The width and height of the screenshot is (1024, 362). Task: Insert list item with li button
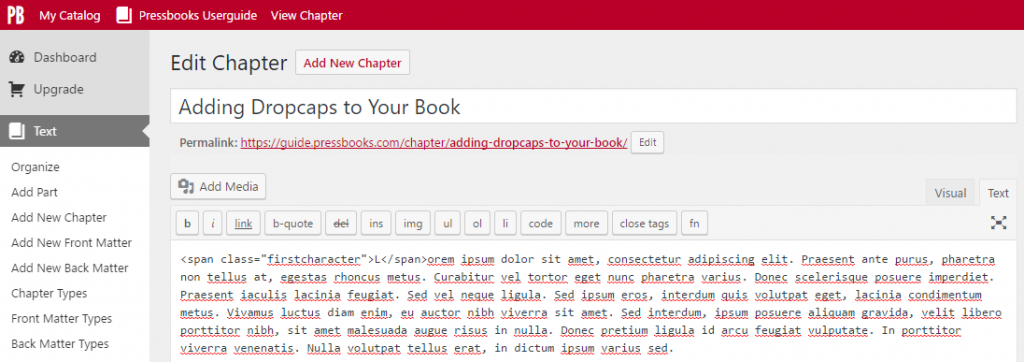click(x=505, y=223)
